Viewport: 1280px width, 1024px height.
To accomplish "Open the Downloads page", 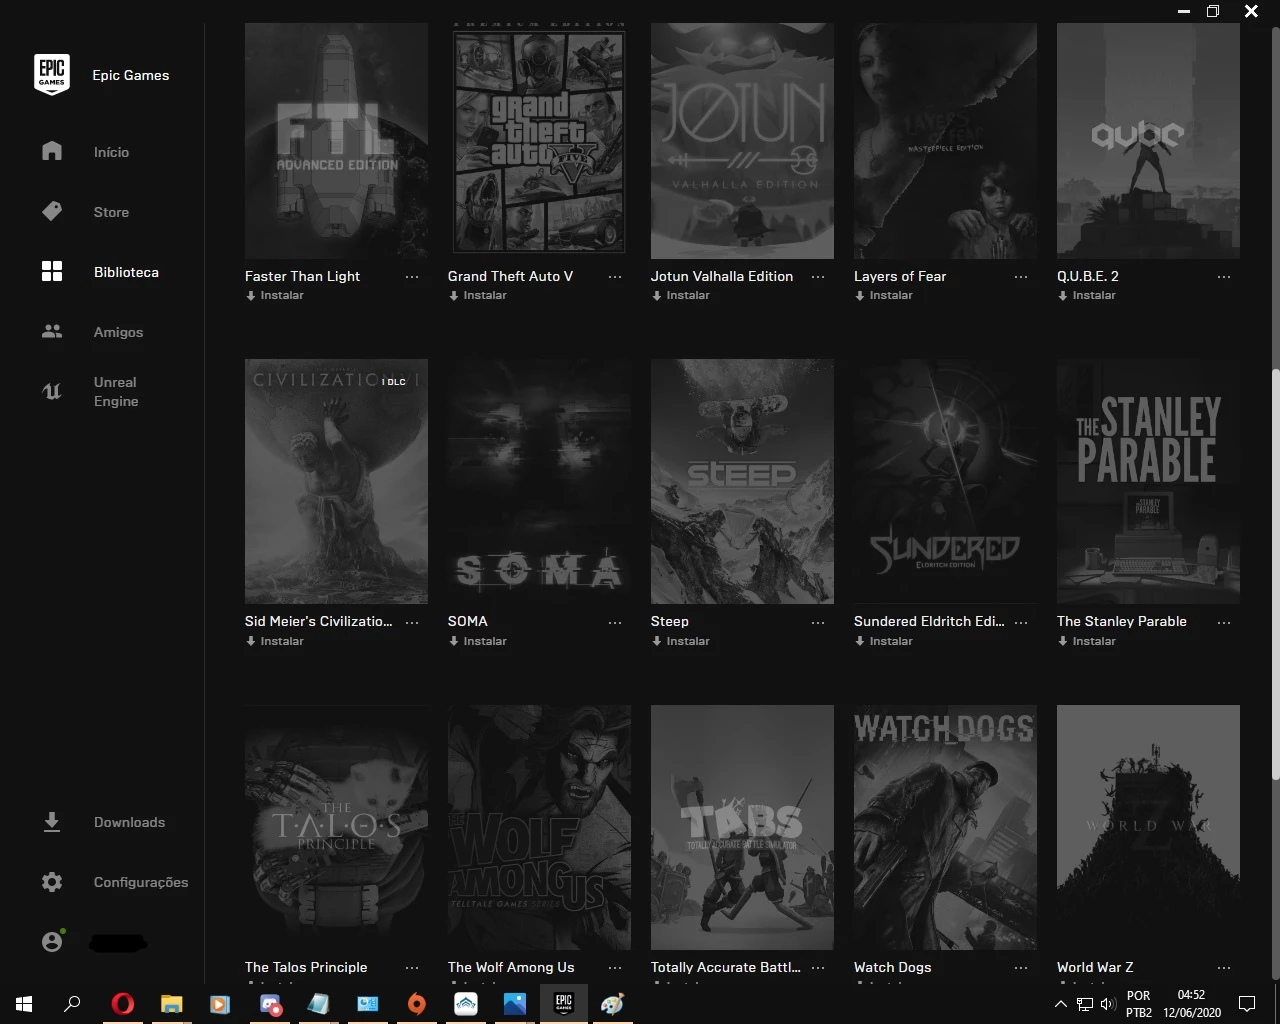I will click(129, 822).
